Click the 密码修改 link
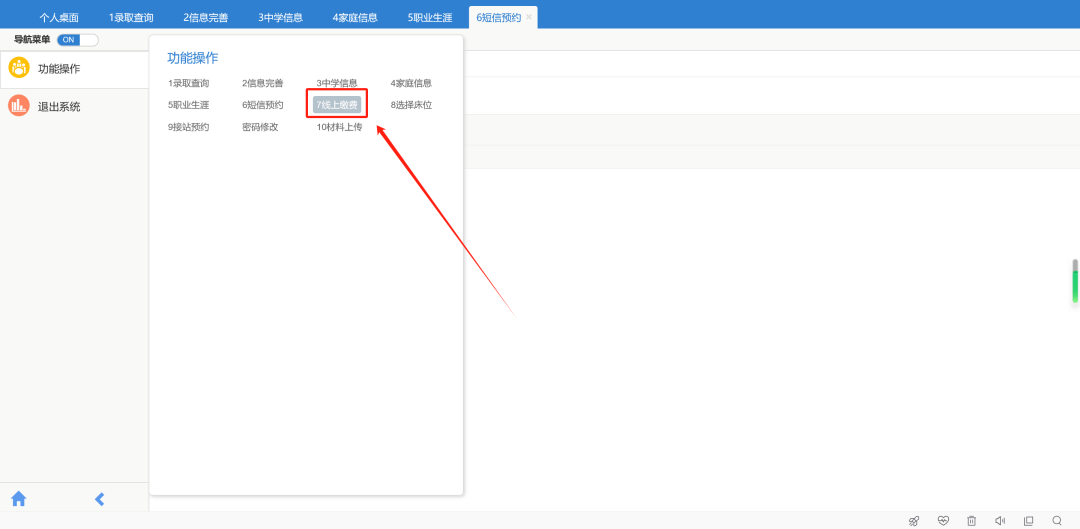 click(x=260, y=127)
